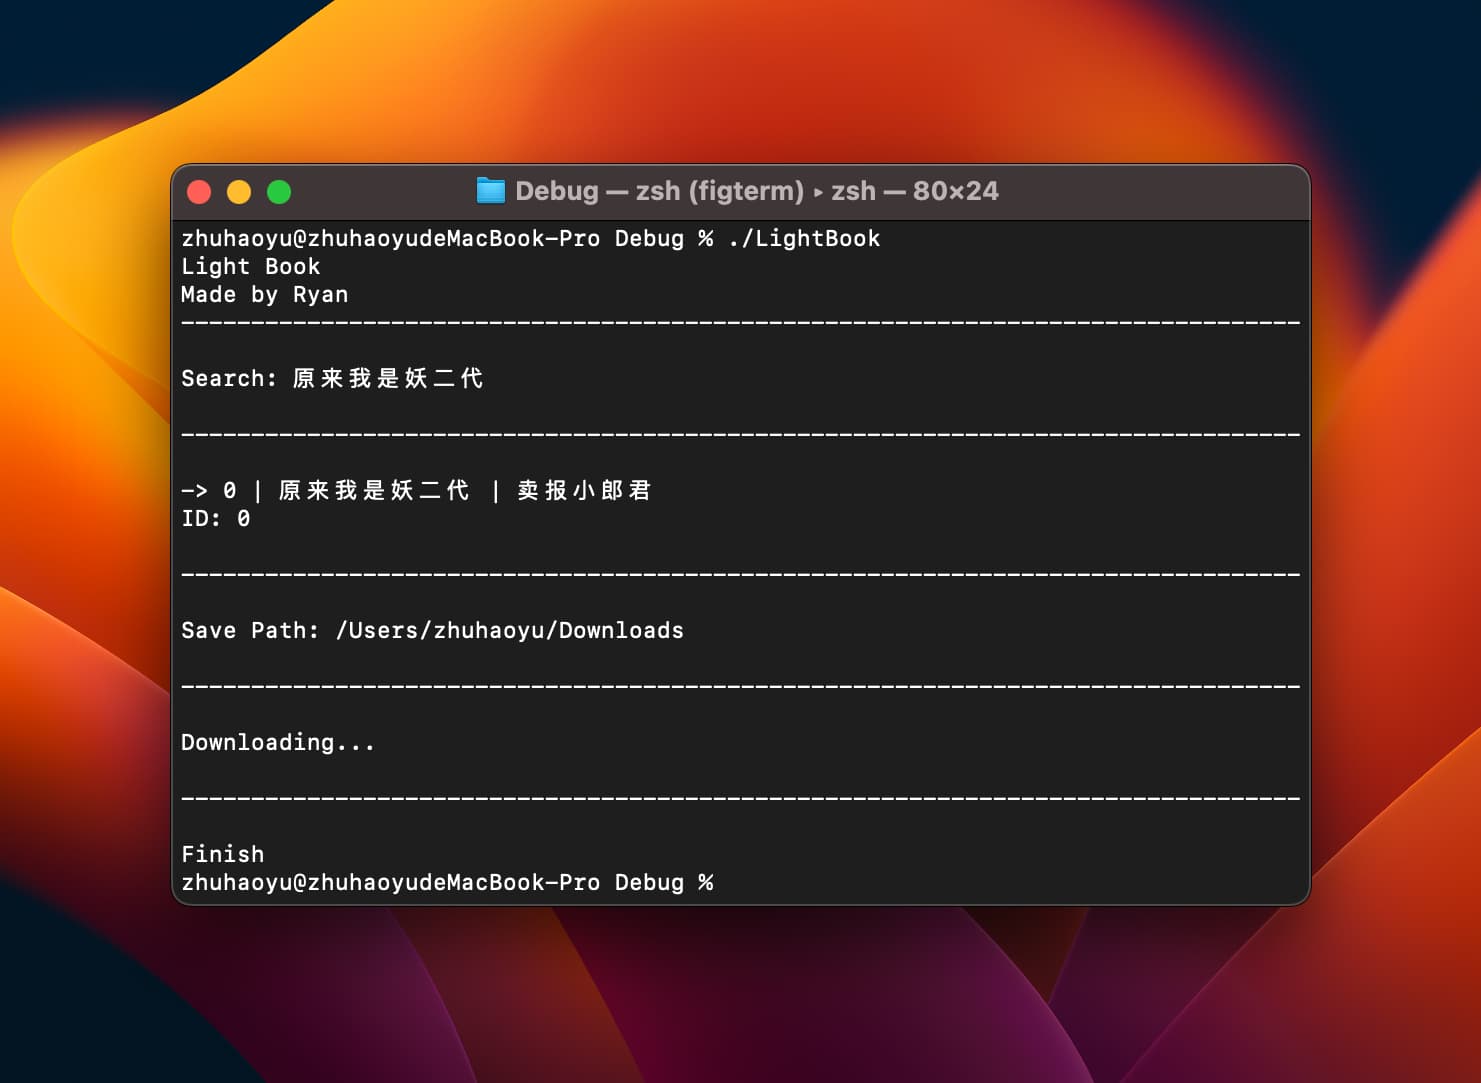Click the 'ID: 0' entry line
Image resolution: width=1481 pixels, height=1083 pixels.
click(x=215, y=519)
